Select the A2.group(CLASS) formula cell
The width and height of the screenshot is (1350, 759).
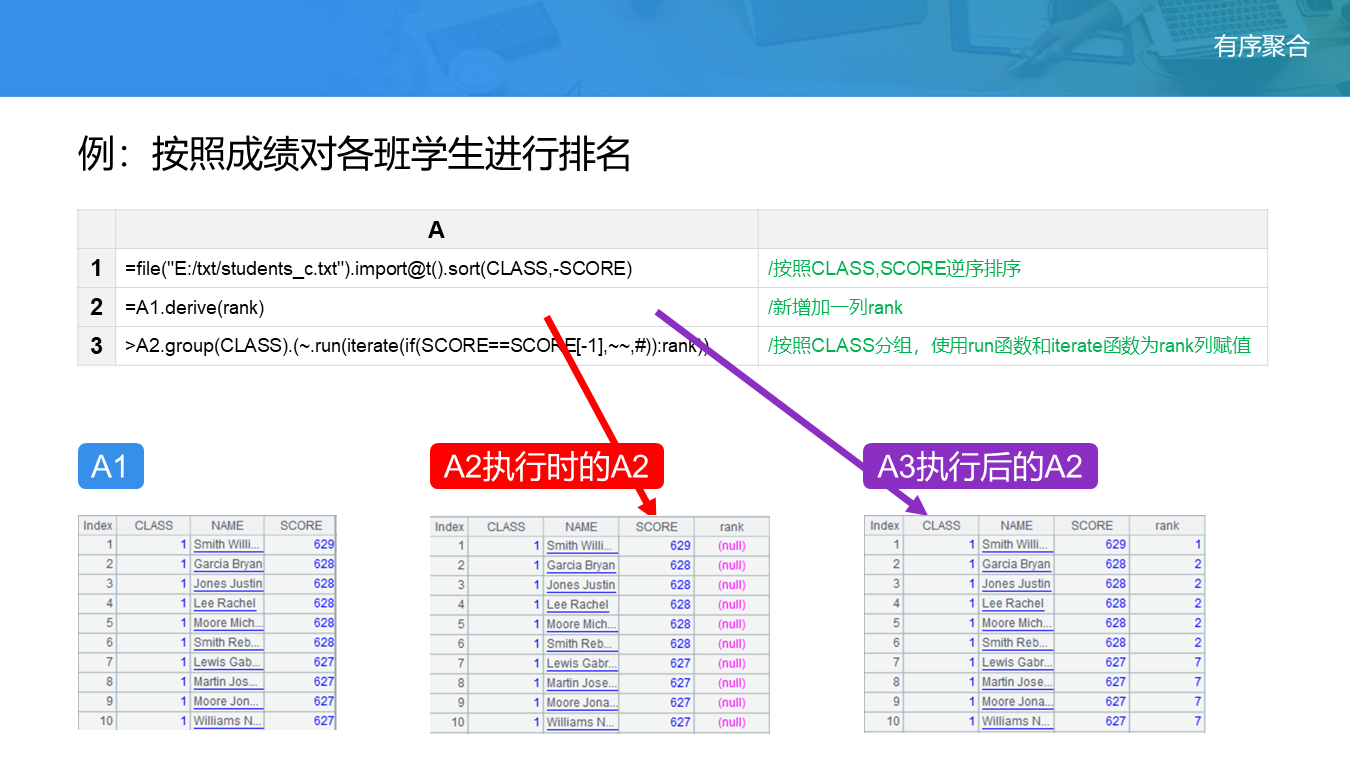pyautogui.click(x=437, y=346)
